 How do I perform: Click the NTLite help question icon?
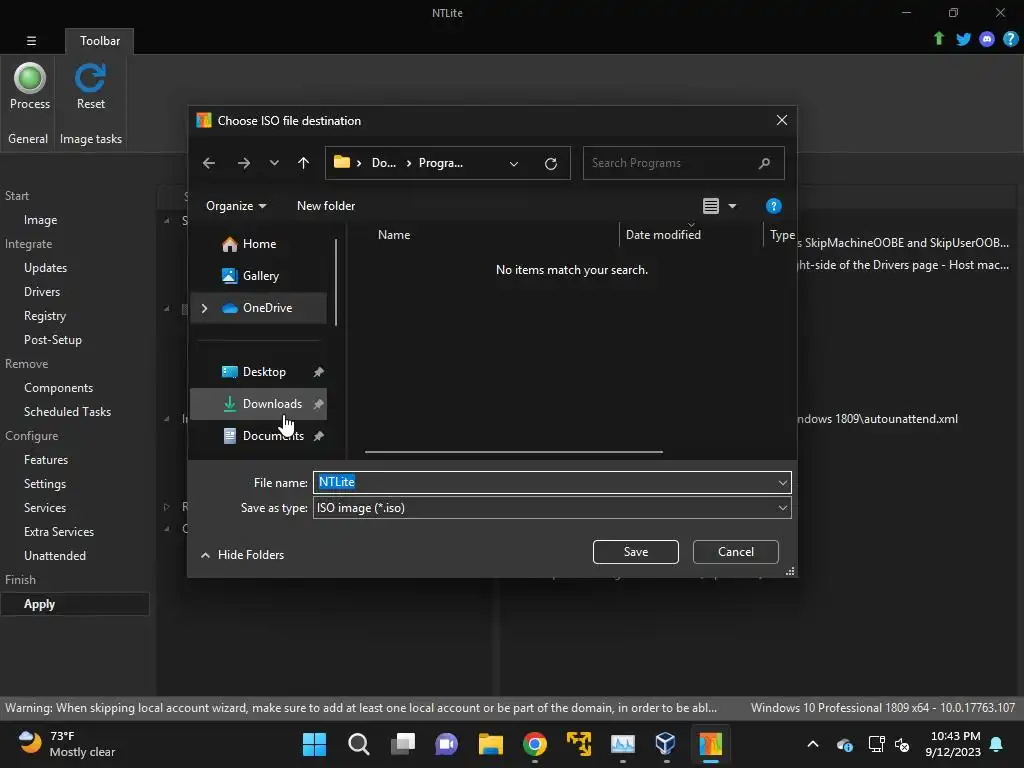[1010, 39]
